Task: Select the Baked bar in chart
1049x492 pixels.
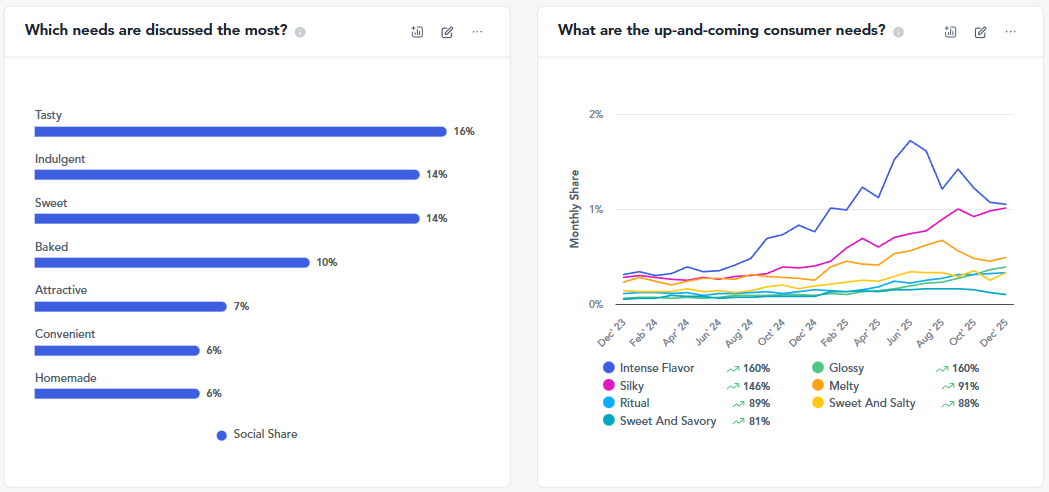Action: click(172, 262)
